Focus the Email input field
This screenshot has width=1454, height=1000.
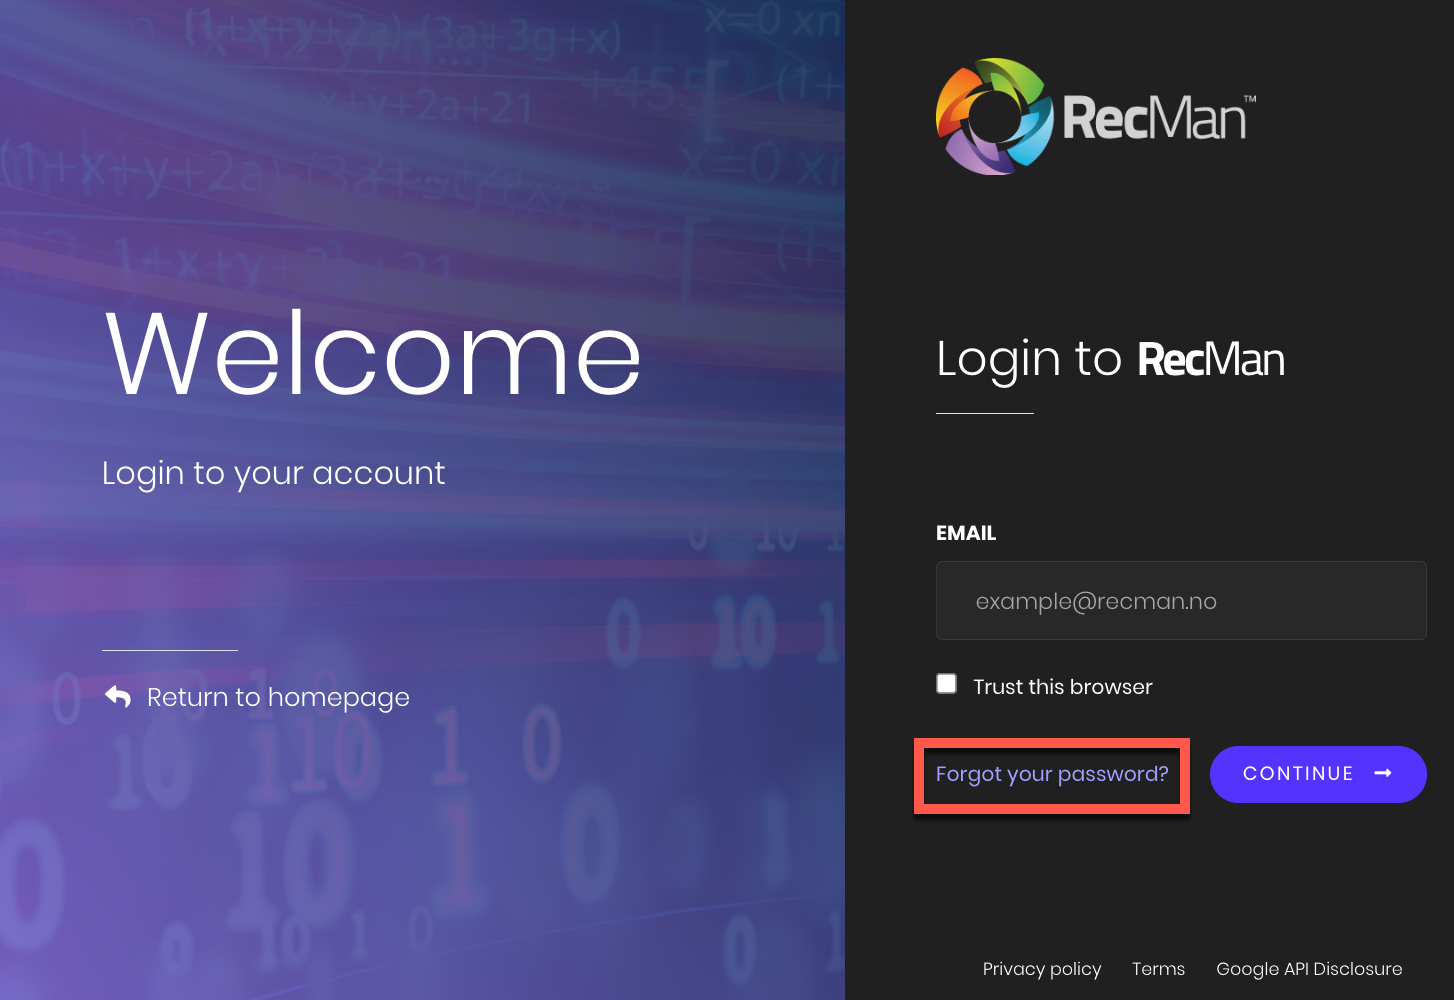pyautogui.click(x=1180, y=601)
